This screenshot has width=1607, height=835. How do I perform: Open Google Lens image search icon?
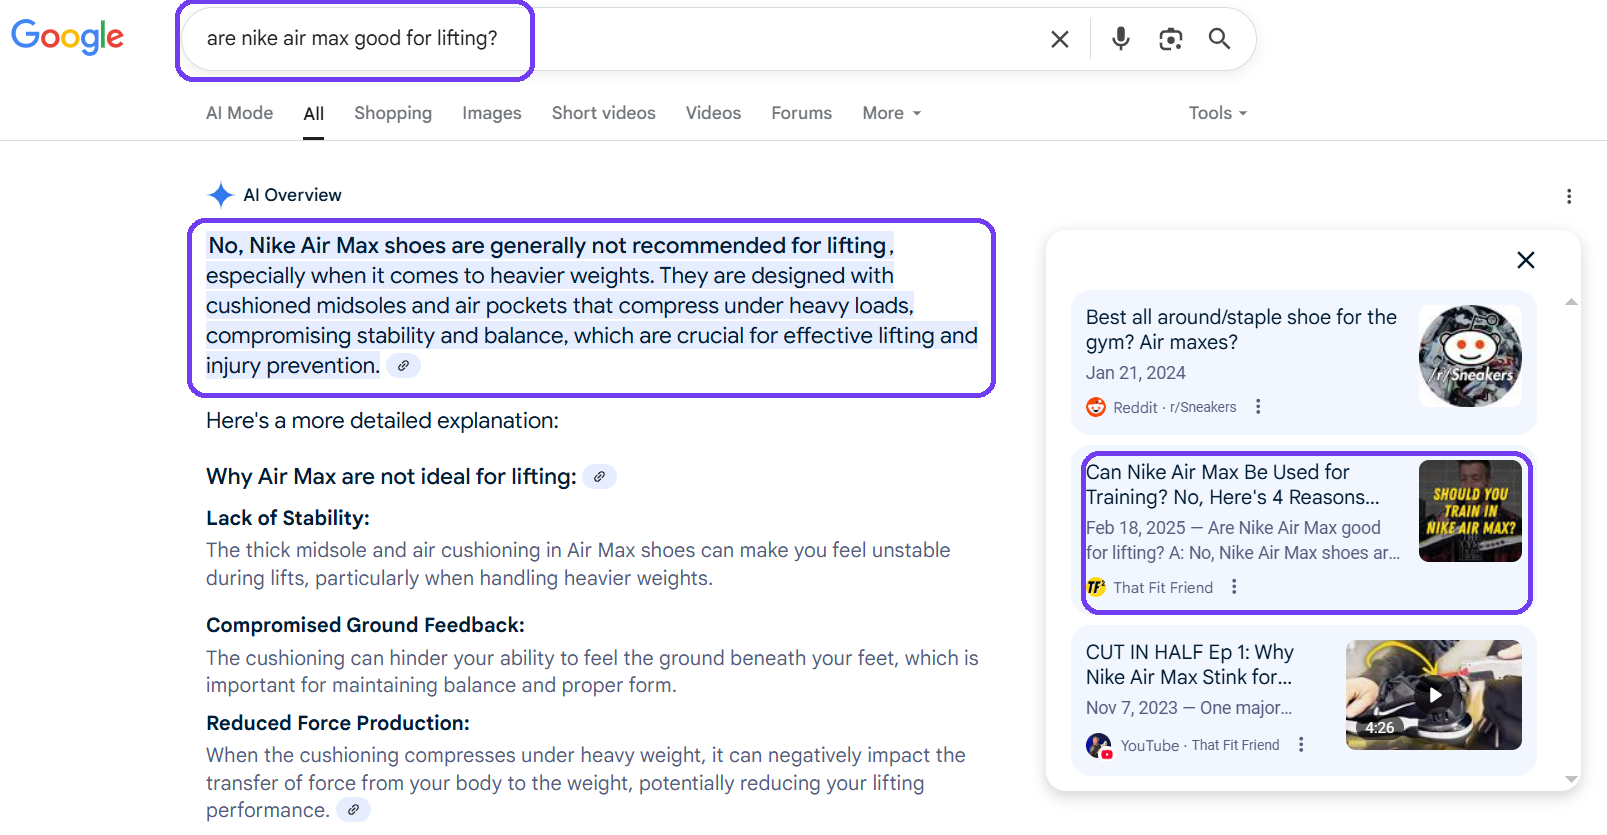(x=1170, y=39)
